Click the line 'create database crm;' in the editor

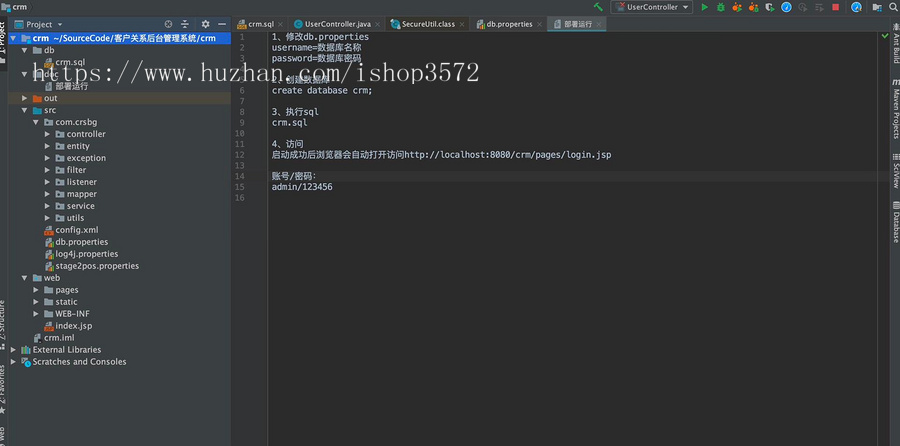tap(322, 91)
